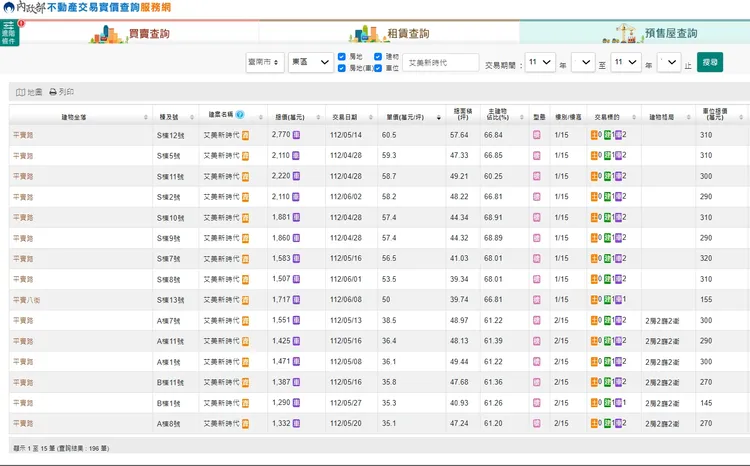Click the green 搜尋 search button

tap(710, 62)
